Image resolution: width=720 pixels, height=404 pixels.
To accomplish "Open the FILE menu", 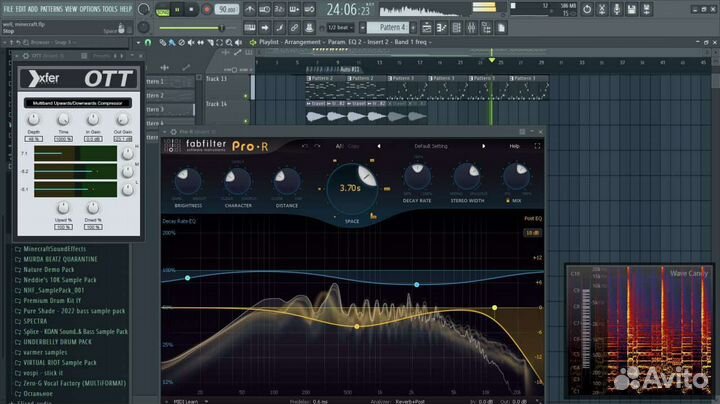I will 8,8.
